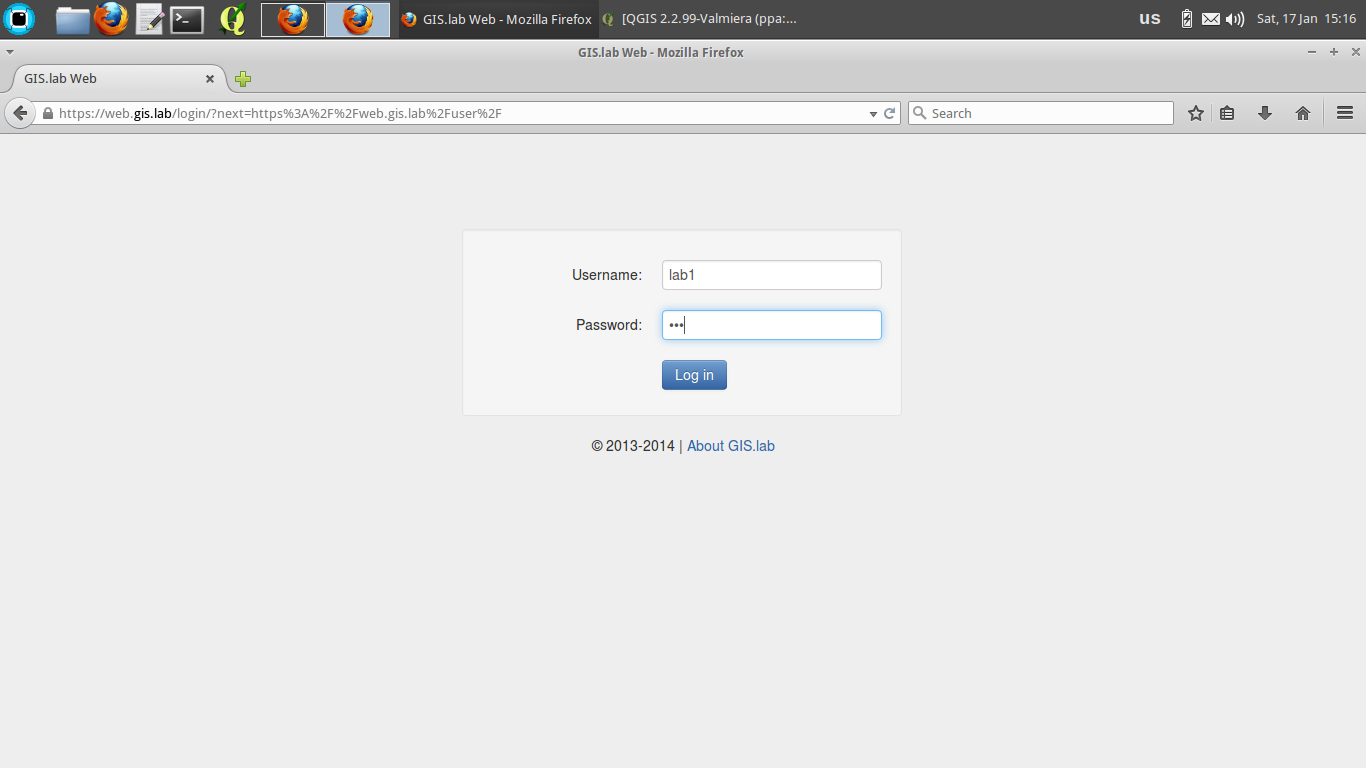Reload the page with the refresh icon

point(889,113)
